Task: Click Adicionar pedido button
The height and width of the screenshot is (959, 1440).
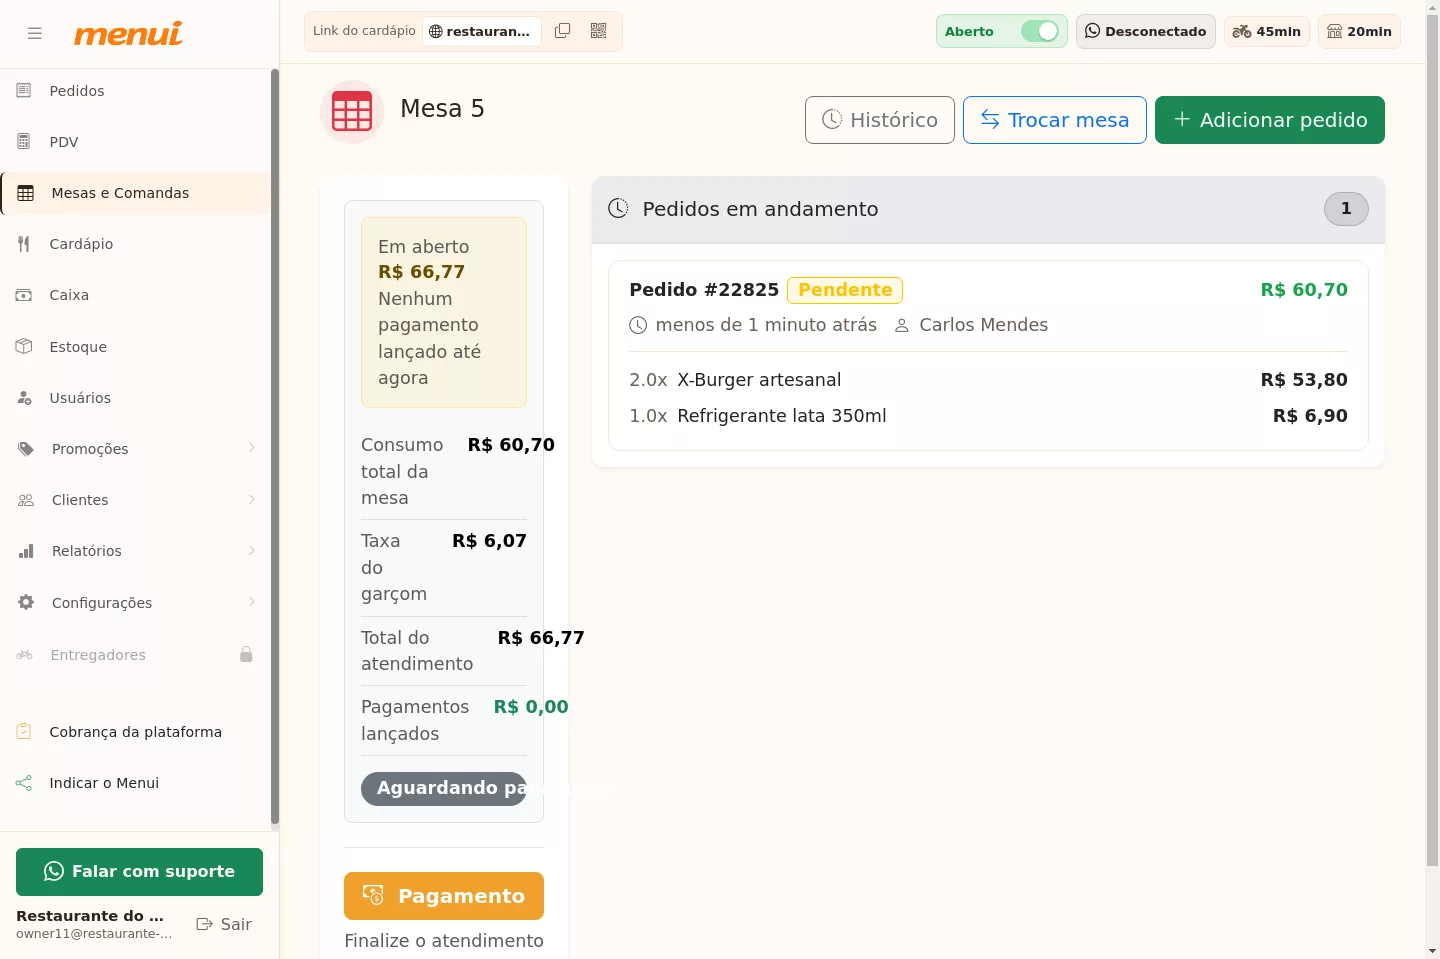Action: [x=1270, y=120]
